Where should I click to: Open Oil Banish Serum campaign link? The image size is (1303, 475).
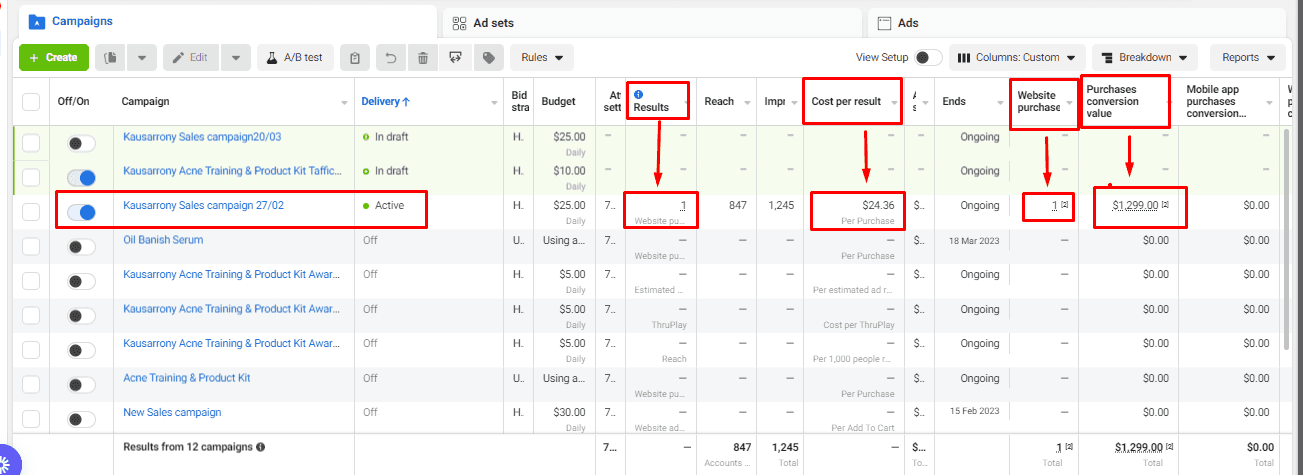coord(163,240)
